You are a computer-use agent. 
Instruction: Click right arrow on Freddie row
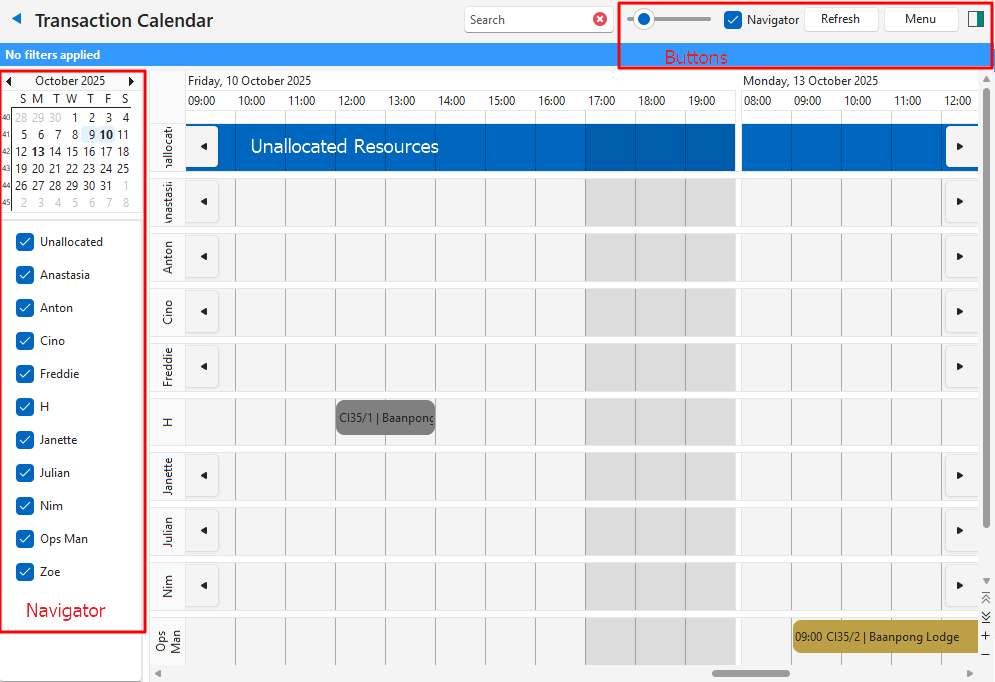click(960, 367)
